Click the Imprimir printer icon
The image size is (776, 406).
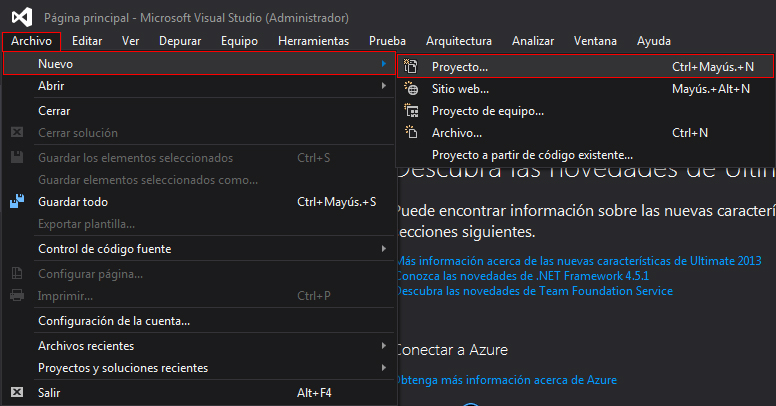(x=17, y=296)
